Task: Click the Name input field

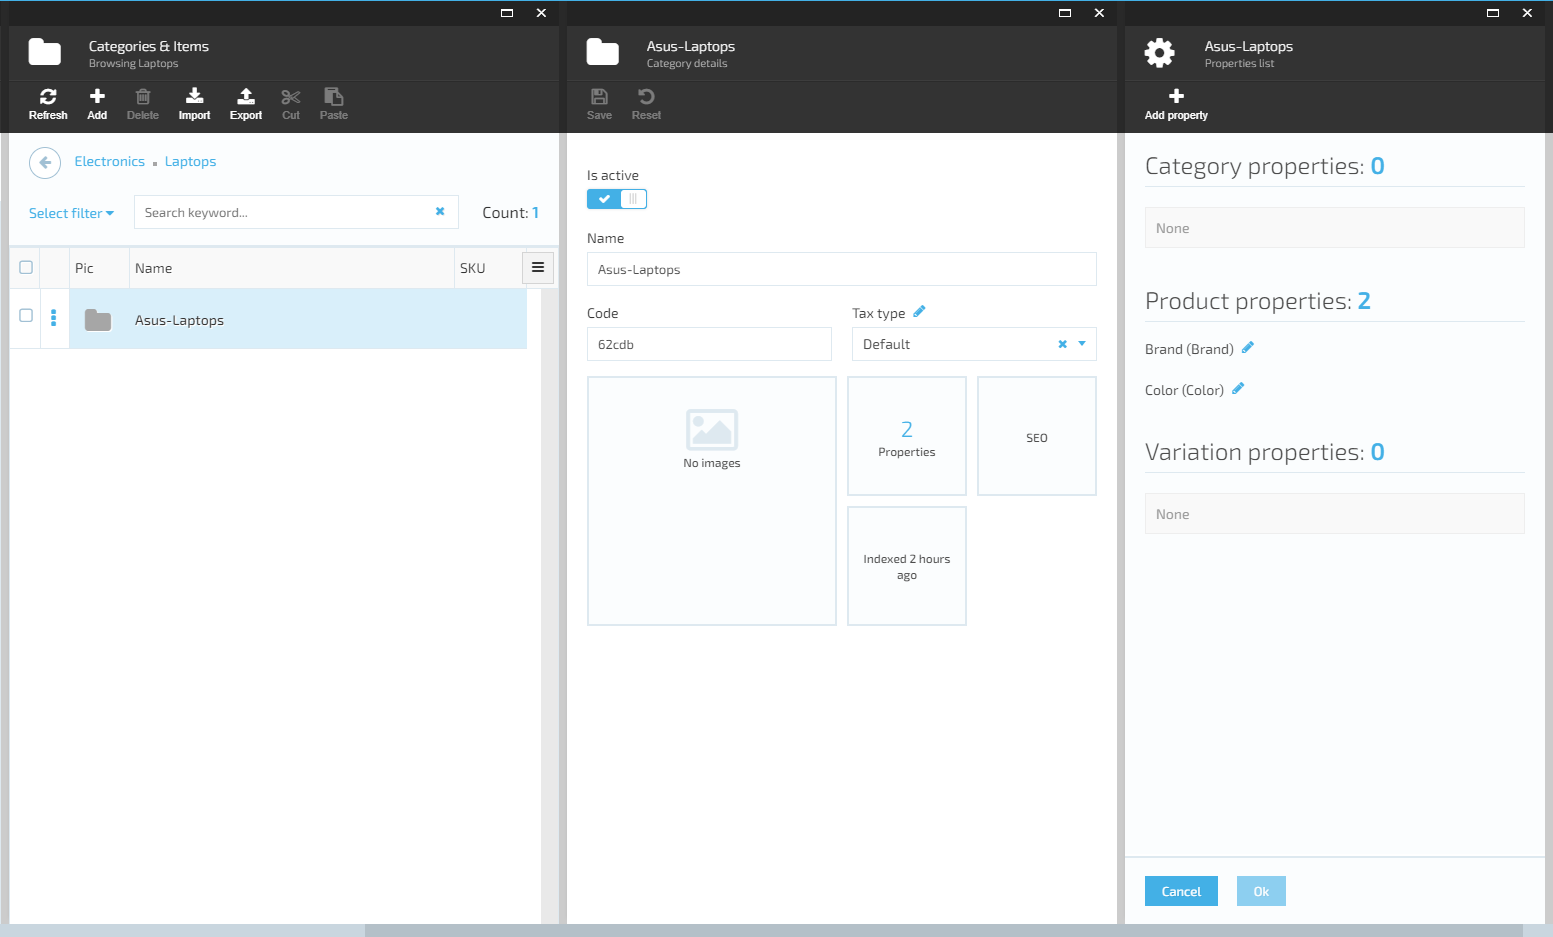Action: tap(842, 269)
